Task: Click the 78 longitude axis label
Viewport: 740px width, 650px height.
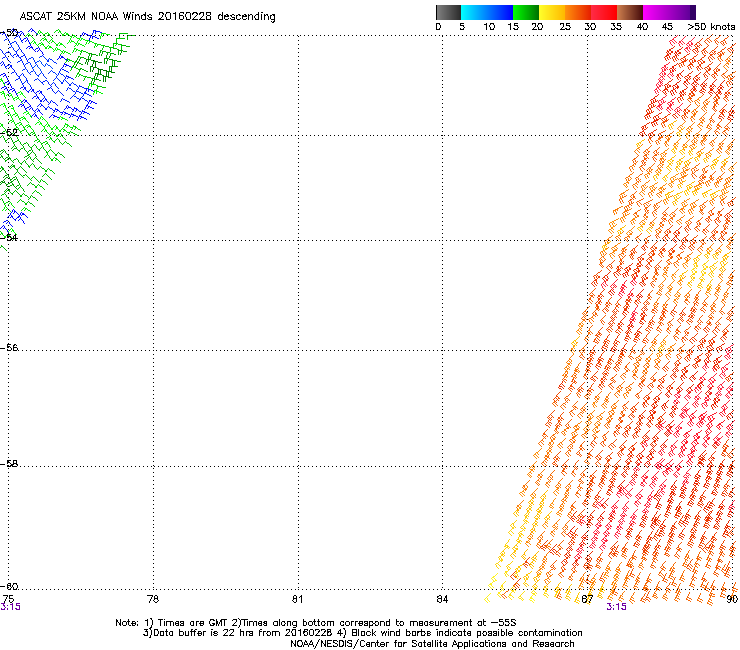Action: coord(153,599)
